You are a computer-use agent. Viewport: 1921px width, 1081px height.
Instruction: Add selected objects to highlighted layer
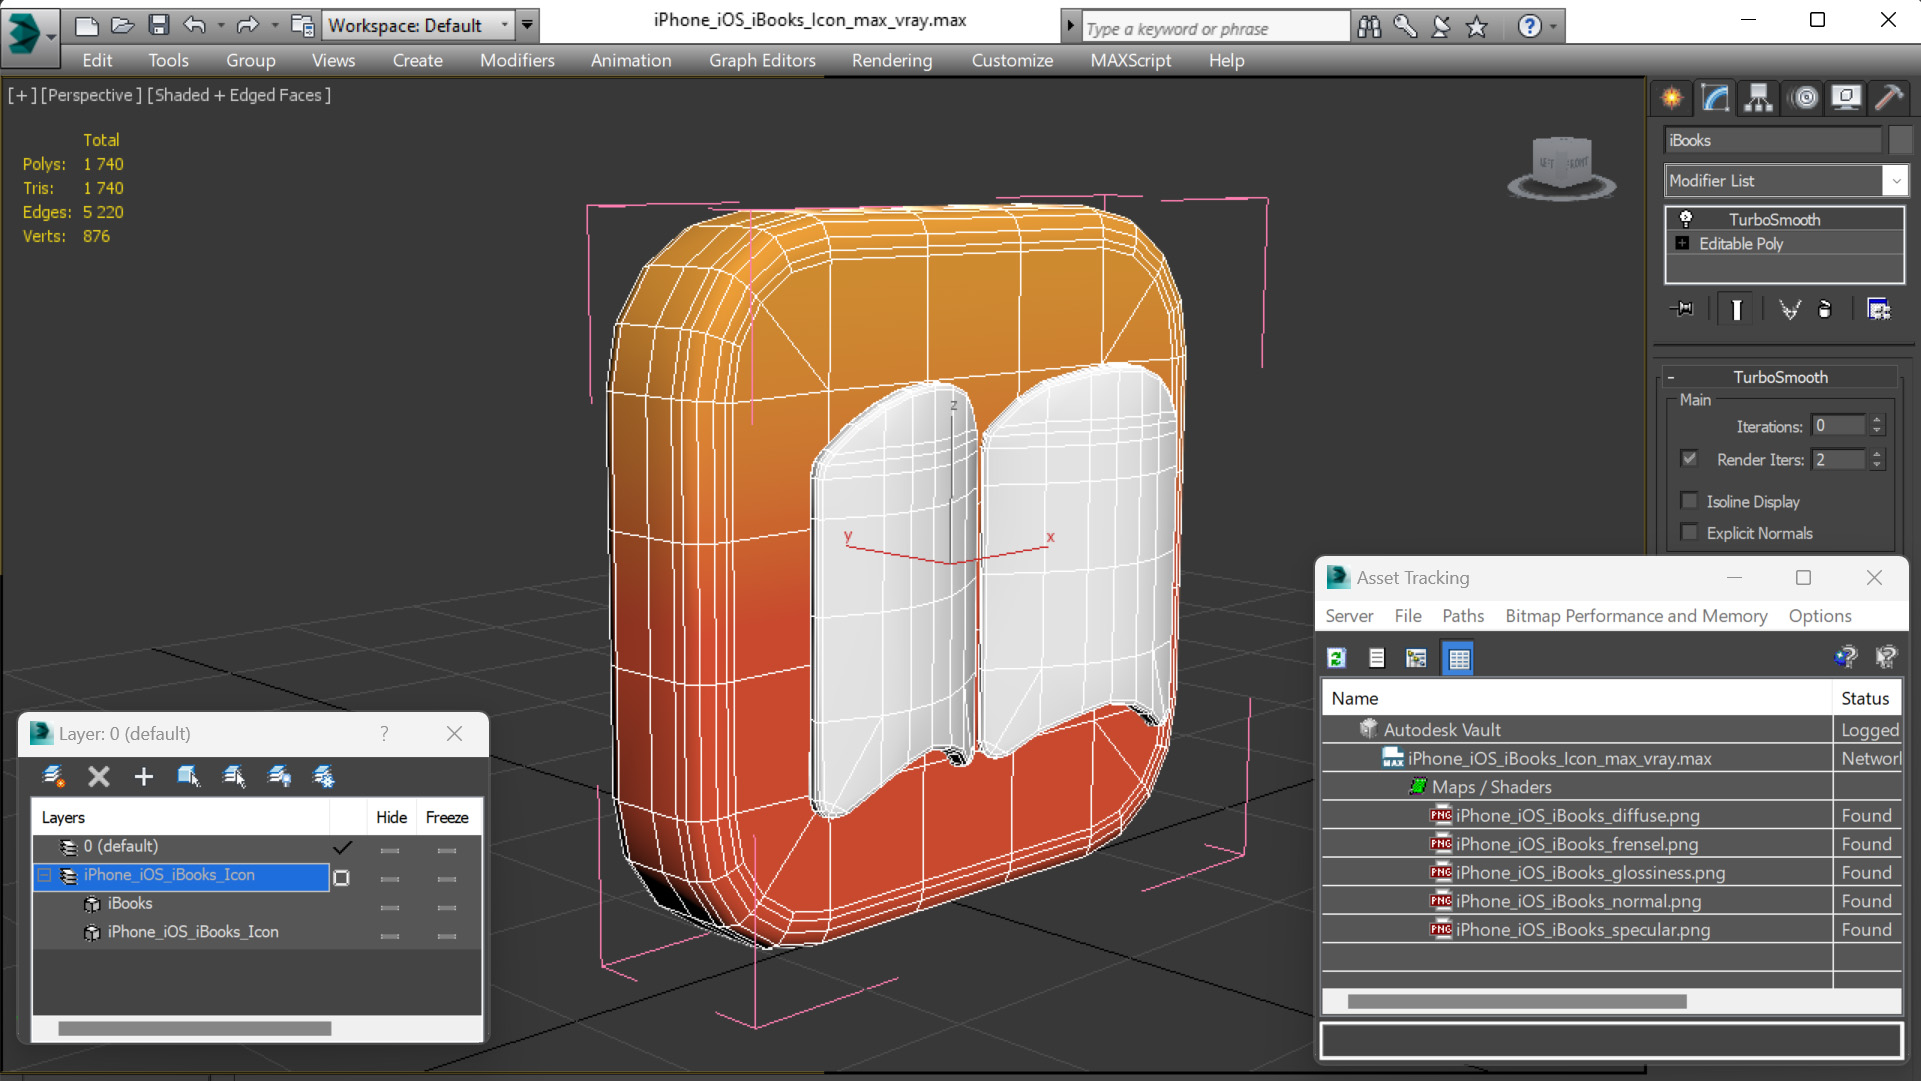pyautogui.click(x=143, y=776)
